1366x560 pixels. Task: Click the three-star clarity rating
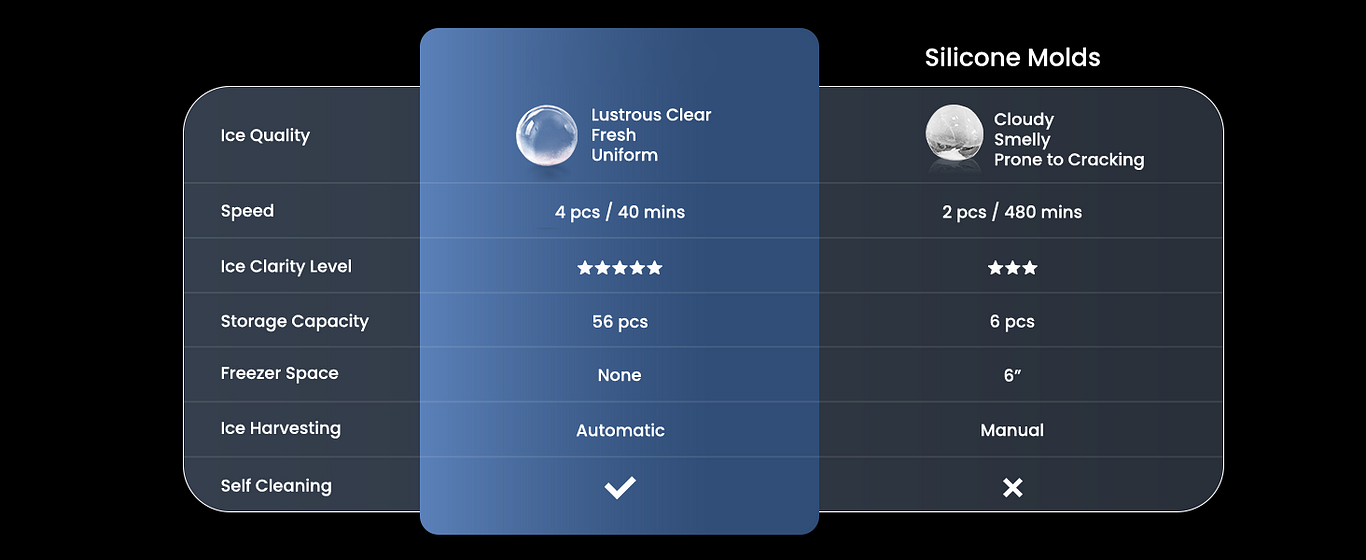point(1012,268)
